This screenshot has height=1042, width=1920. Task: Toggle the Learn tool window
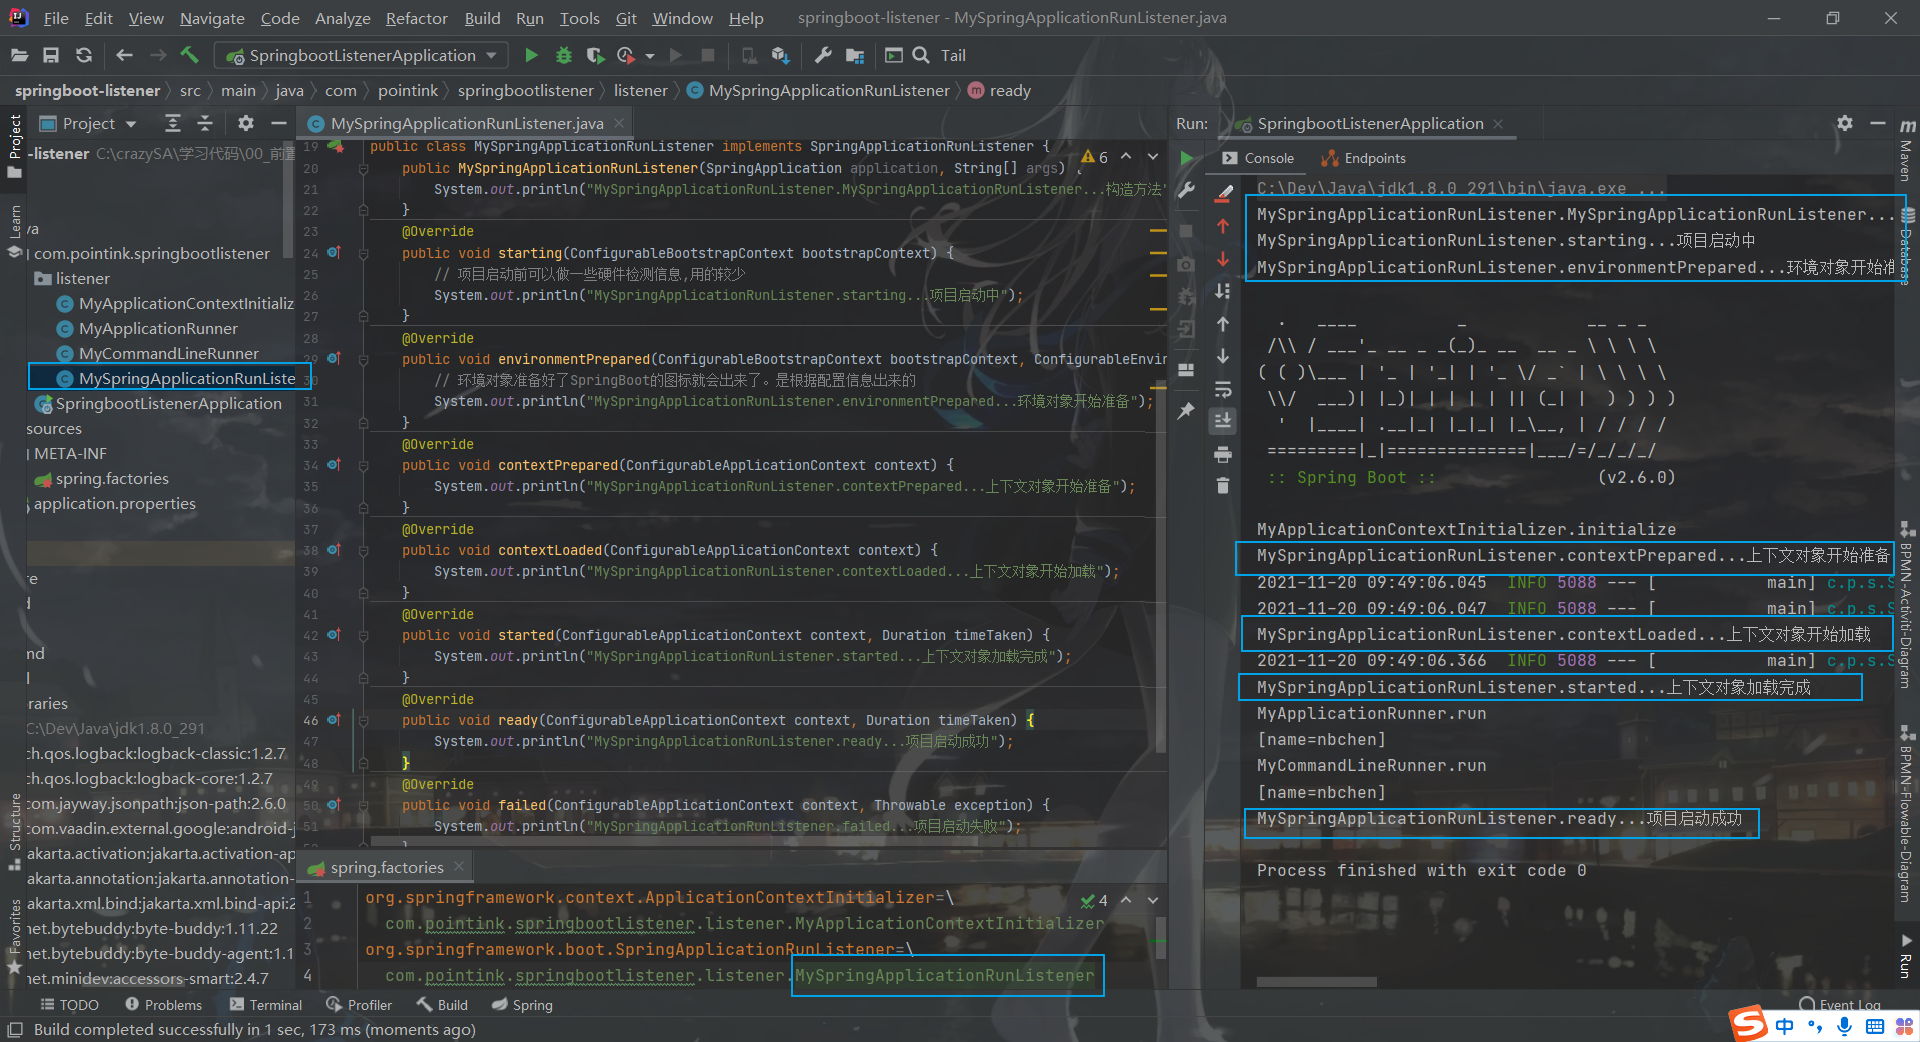pos(14,231)
